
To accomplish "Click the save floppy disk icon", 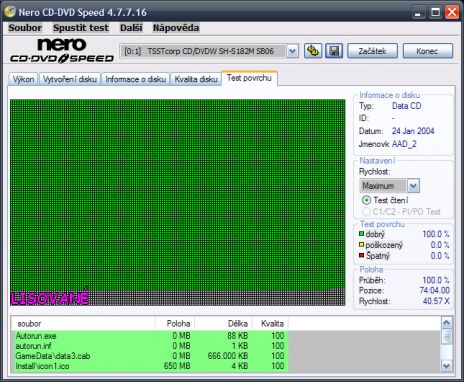I will coord(334,51).
